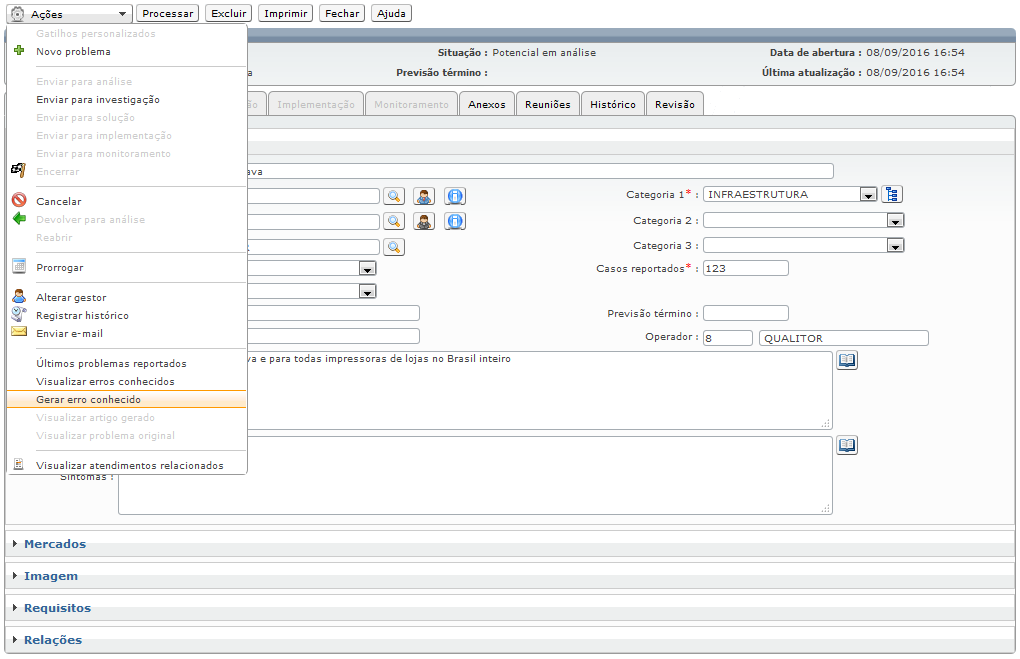The height and width of the screenshot is (659, 1020).
Task: Click the blue info icon on Categoria 2 row
Action: [x=455, y=221]
